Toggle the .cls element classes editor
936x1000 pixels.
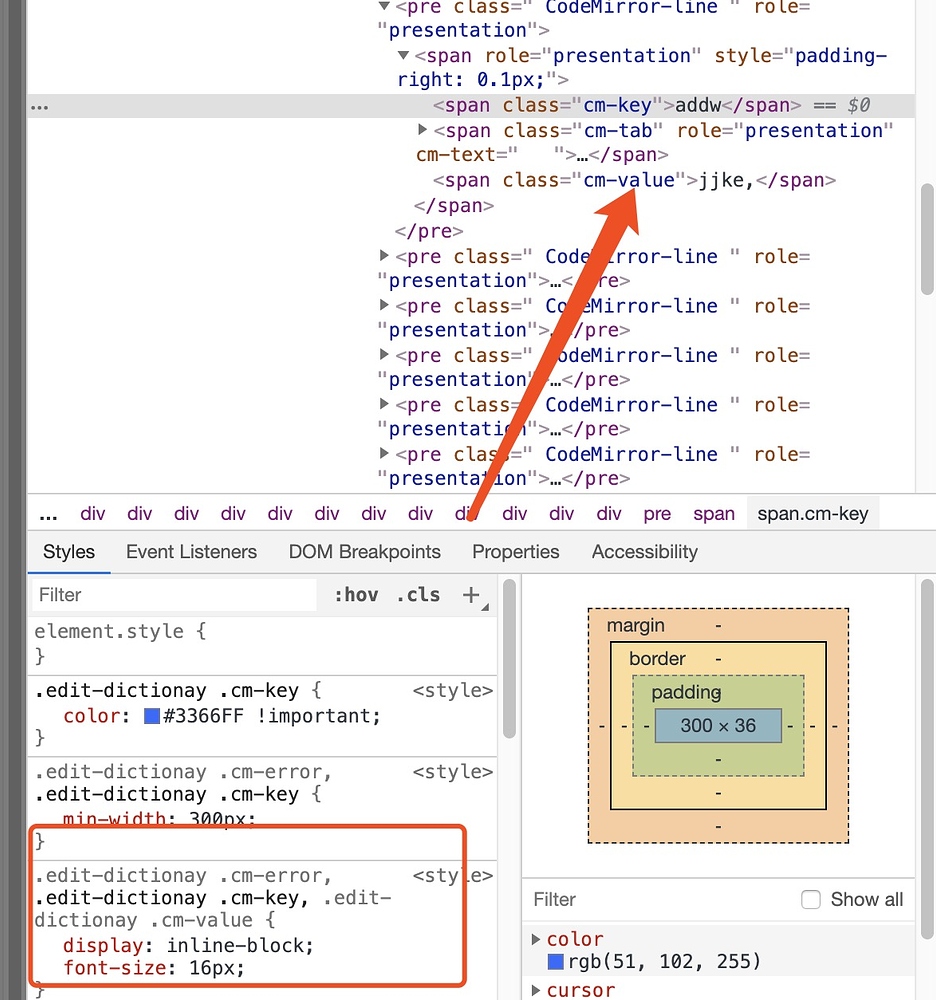tap(418, 595)
